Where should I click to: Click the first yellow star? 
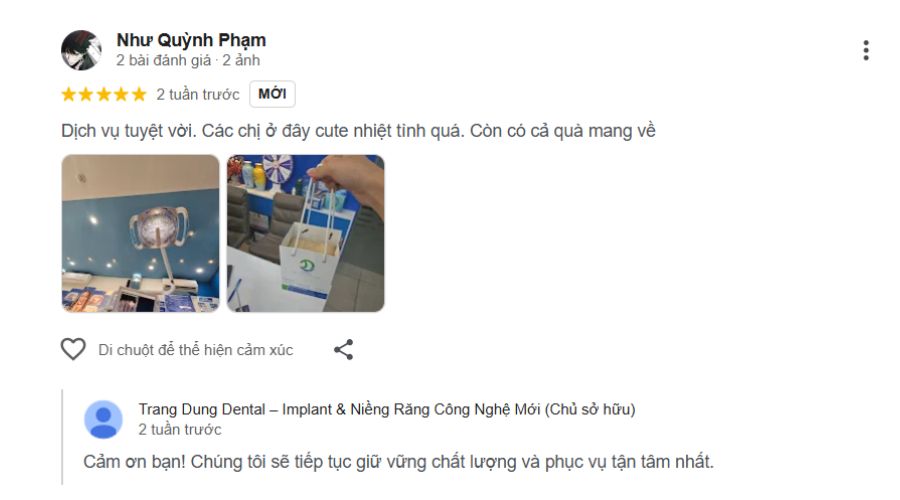(x=69, y=94)
